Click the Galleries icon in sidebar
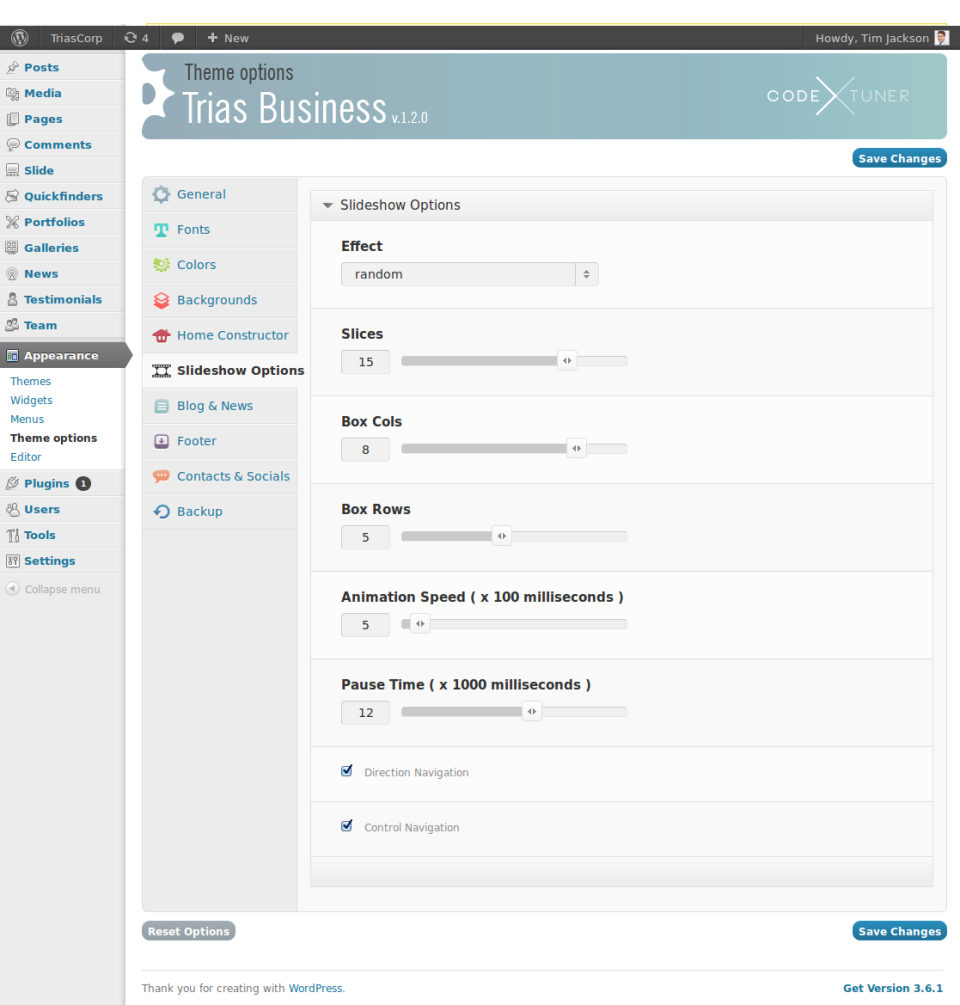This screenshot has height=1005, width=960. (12, 248)
